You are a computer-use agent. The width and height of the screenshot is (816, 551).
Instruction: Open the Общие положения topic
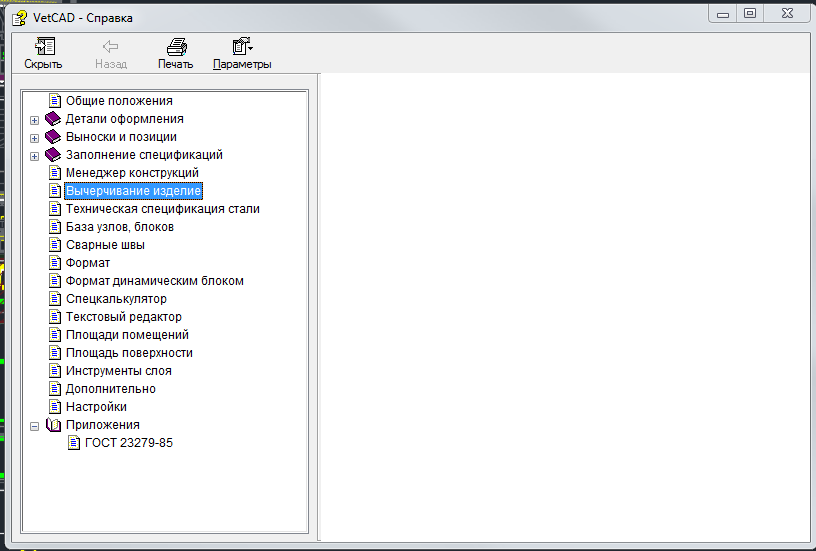click(119, 100)
